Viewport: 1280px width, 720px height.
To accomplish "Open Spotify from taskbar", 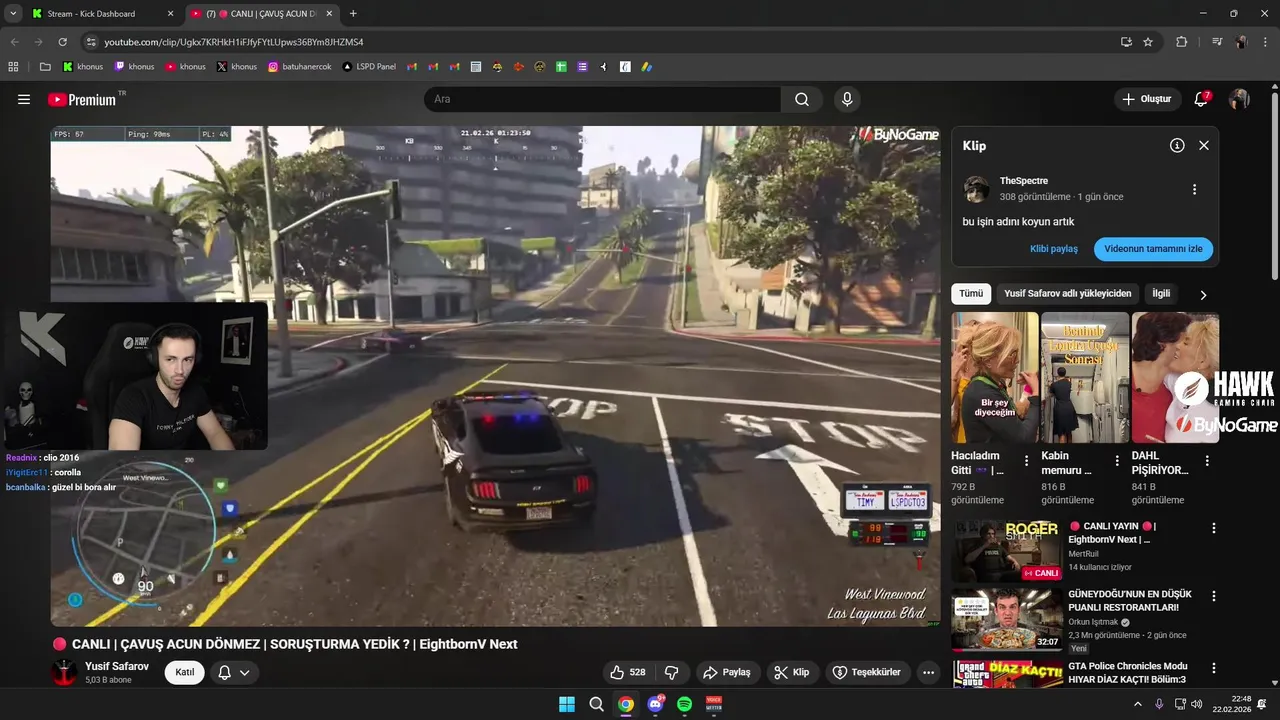I will [684, 704].
